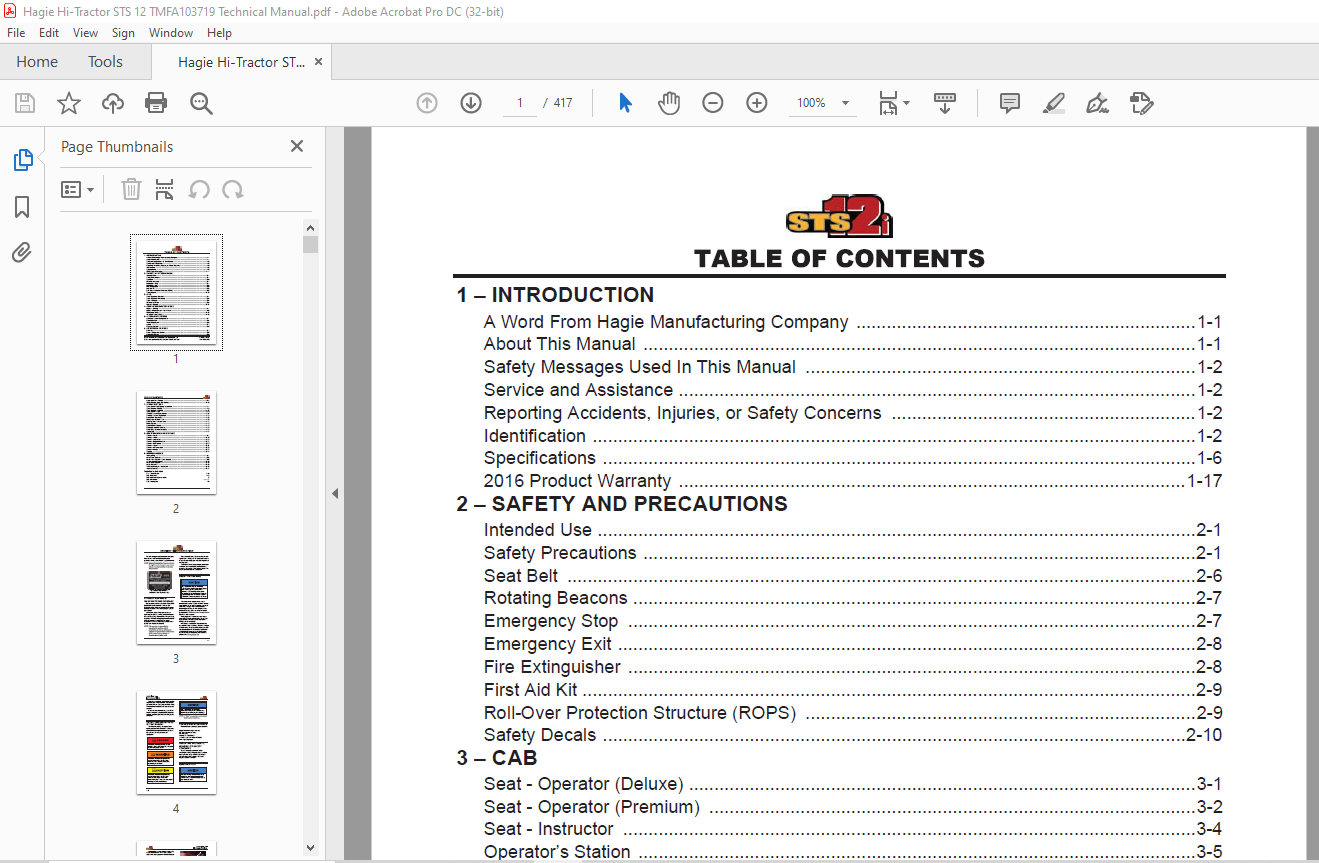The width and height of the screenshot is (1319, 863).
Task: Open the Attachments paperclip panel
Action: (x=22, y=253)
